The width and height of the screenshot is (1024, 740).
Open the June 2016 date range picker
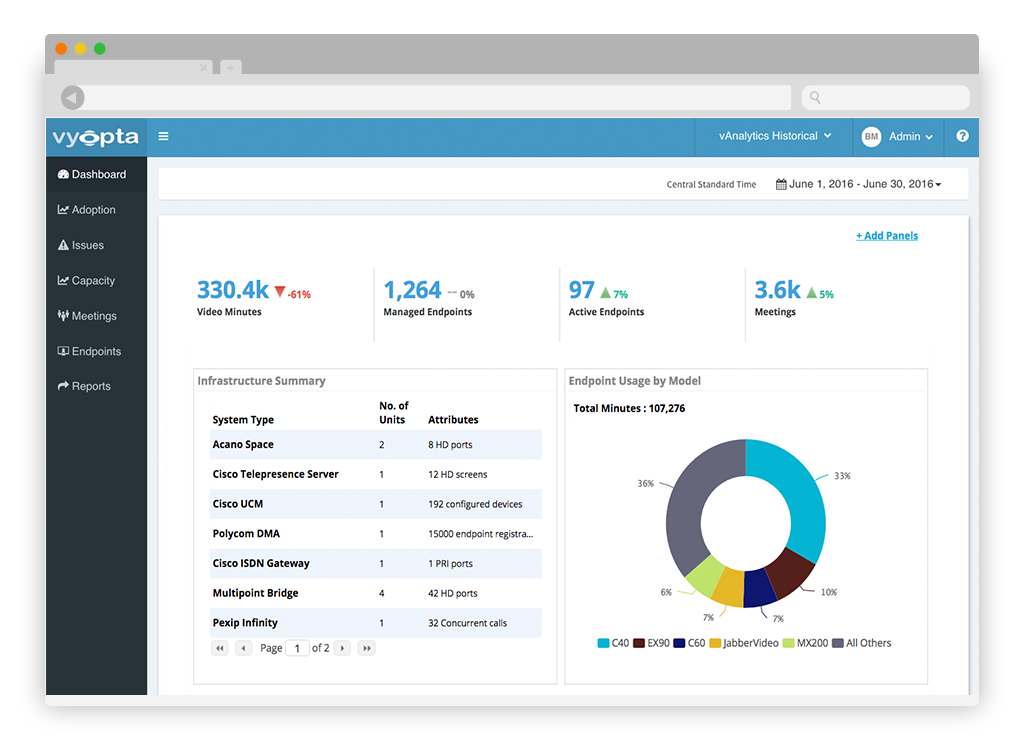click(859, 184)
